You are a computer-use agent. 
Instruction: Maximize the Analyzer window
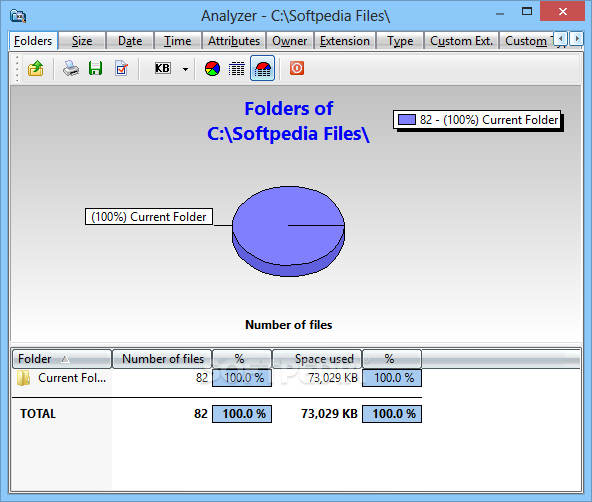pyautogui.click(x=527, y=12)
